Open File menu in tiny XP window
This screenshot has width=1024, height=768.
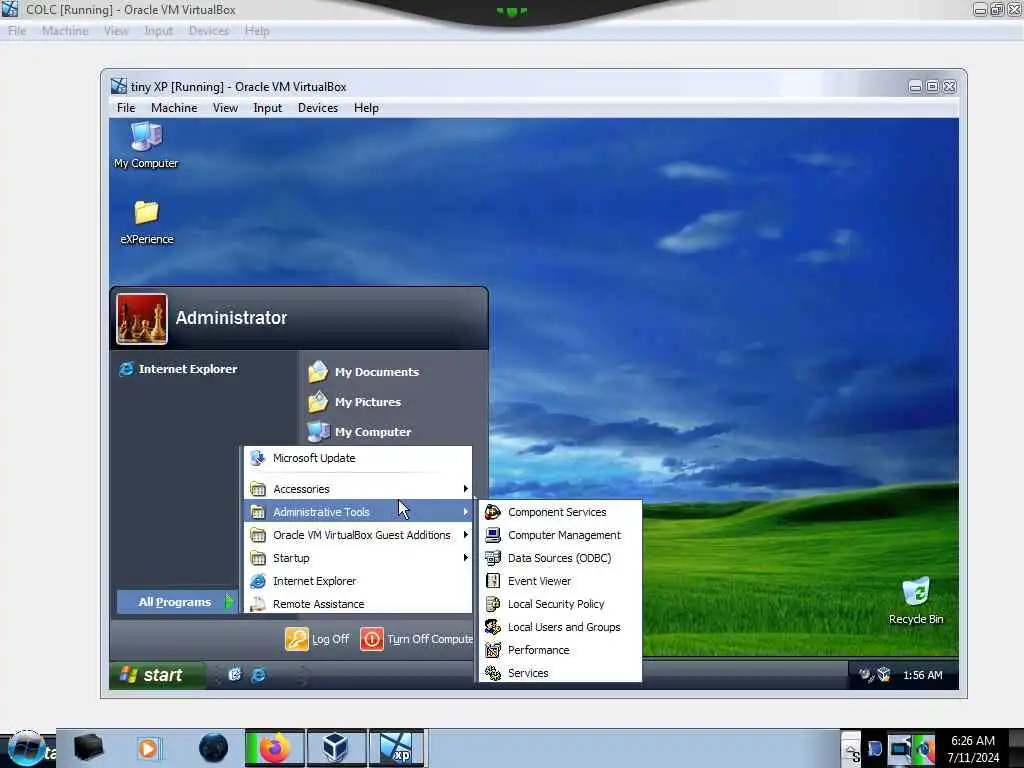pos(126,108)
